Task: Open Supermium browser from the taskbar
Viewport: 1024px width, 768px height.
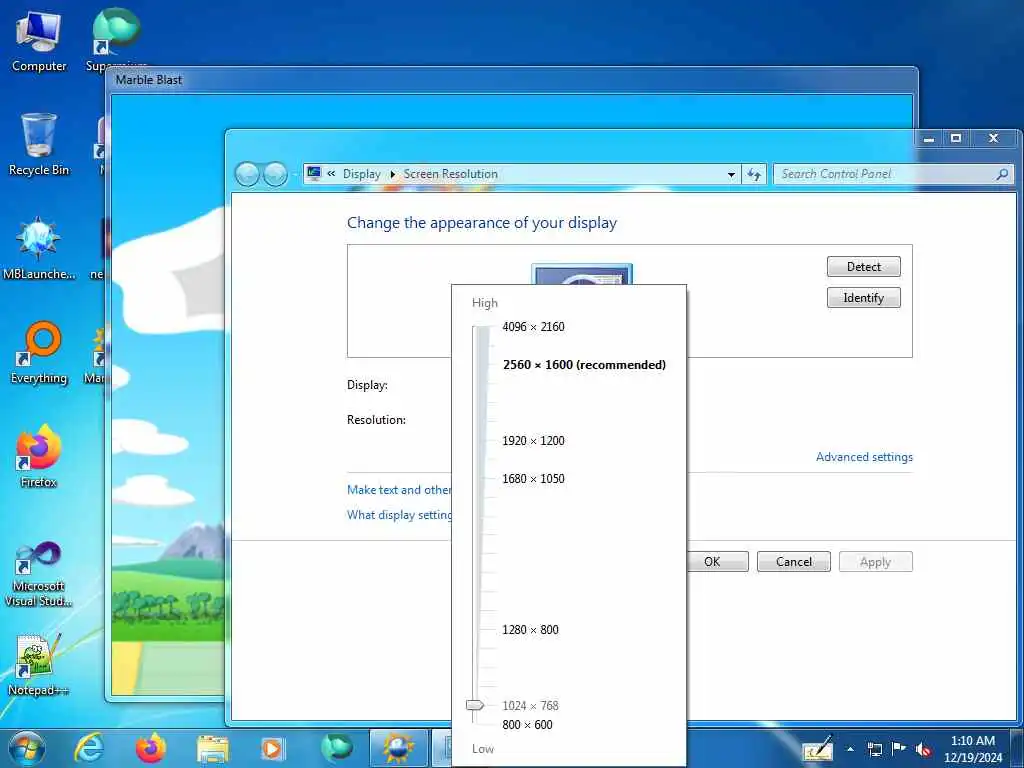Action: 336,748
